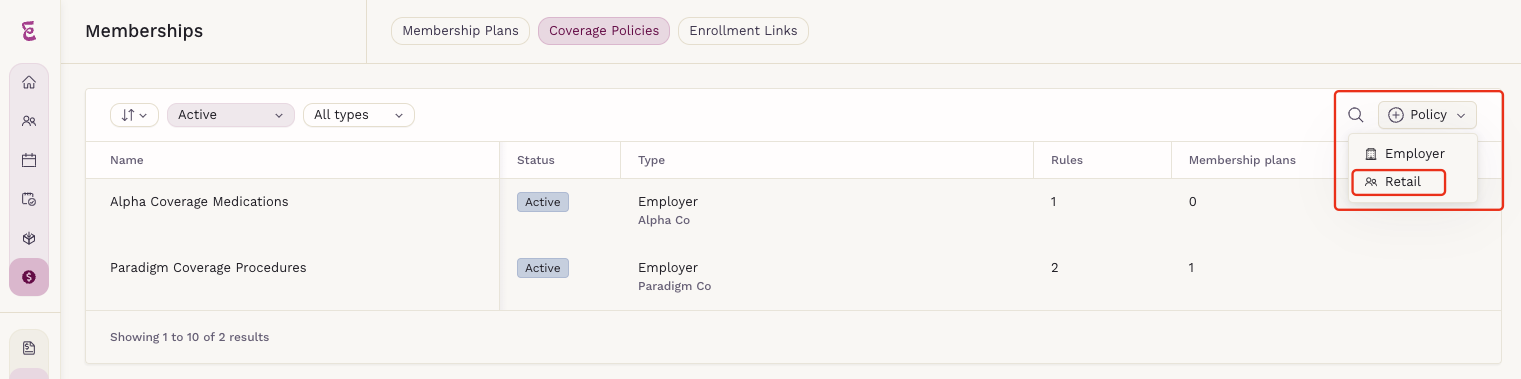
Task: Open the calendar icon in sidebar
Action: (29, 160)
